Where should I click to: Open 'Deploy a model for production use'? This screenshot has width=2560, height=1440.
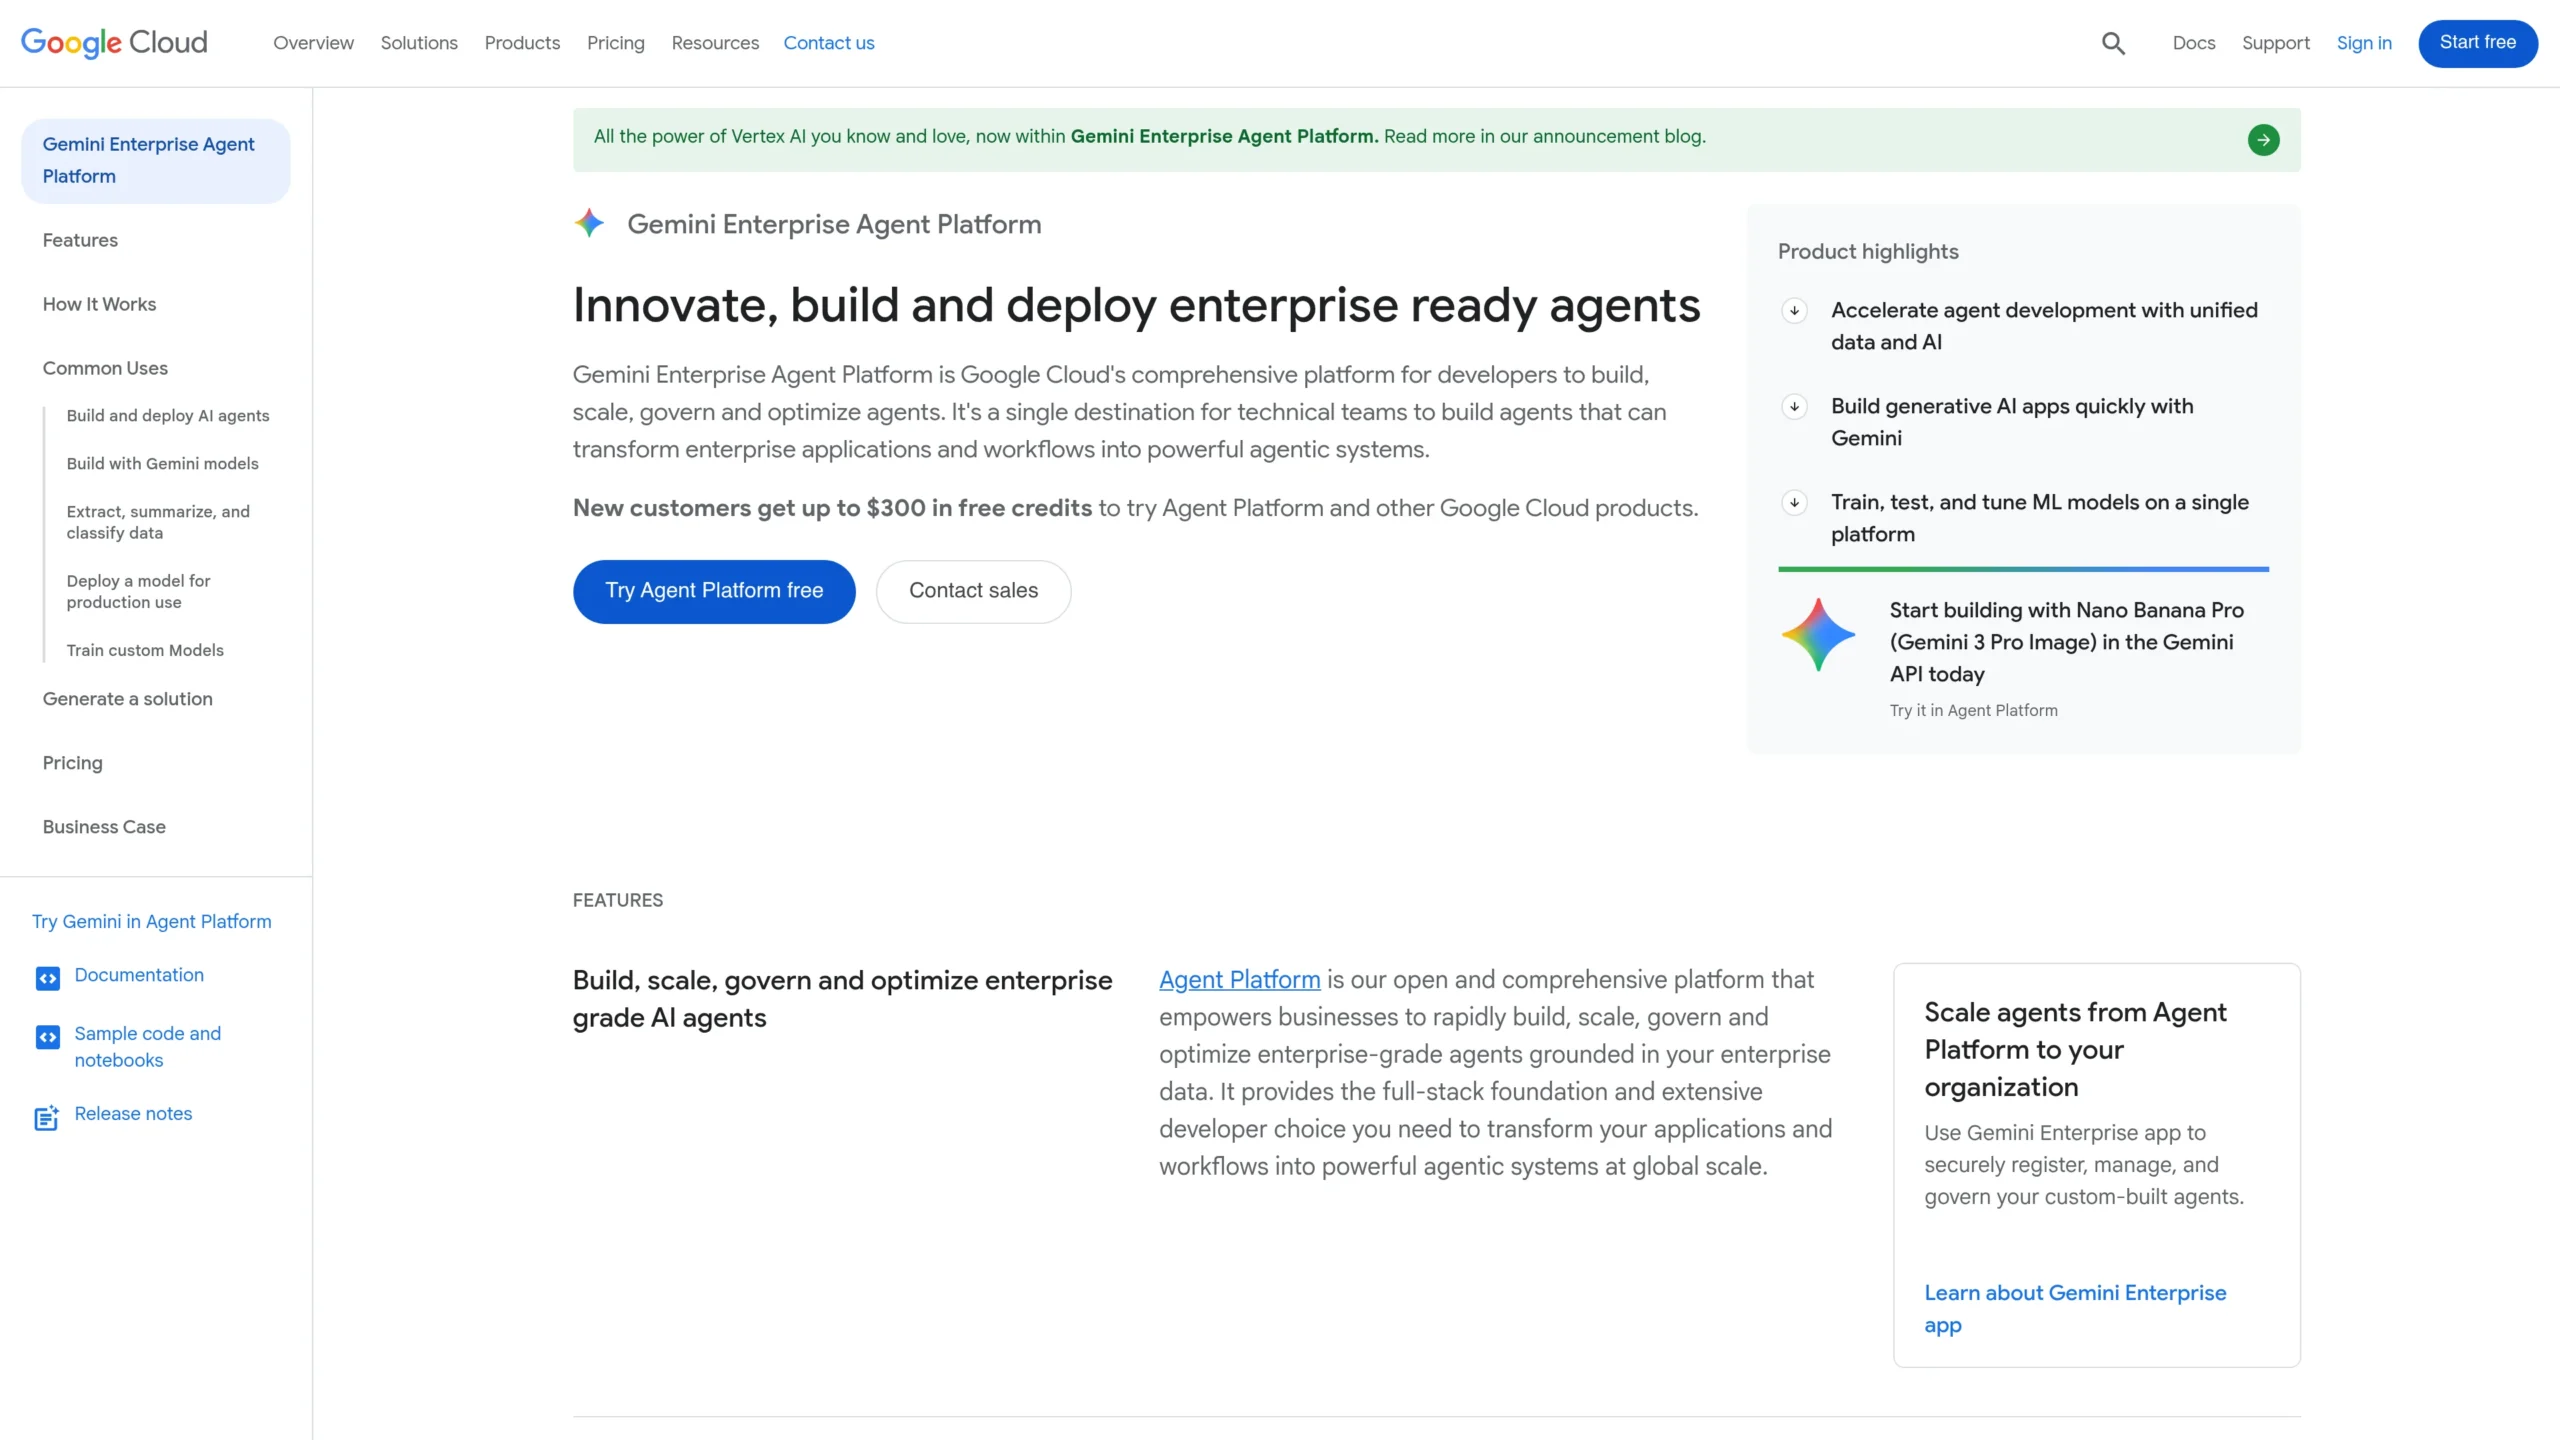point(138,592)
